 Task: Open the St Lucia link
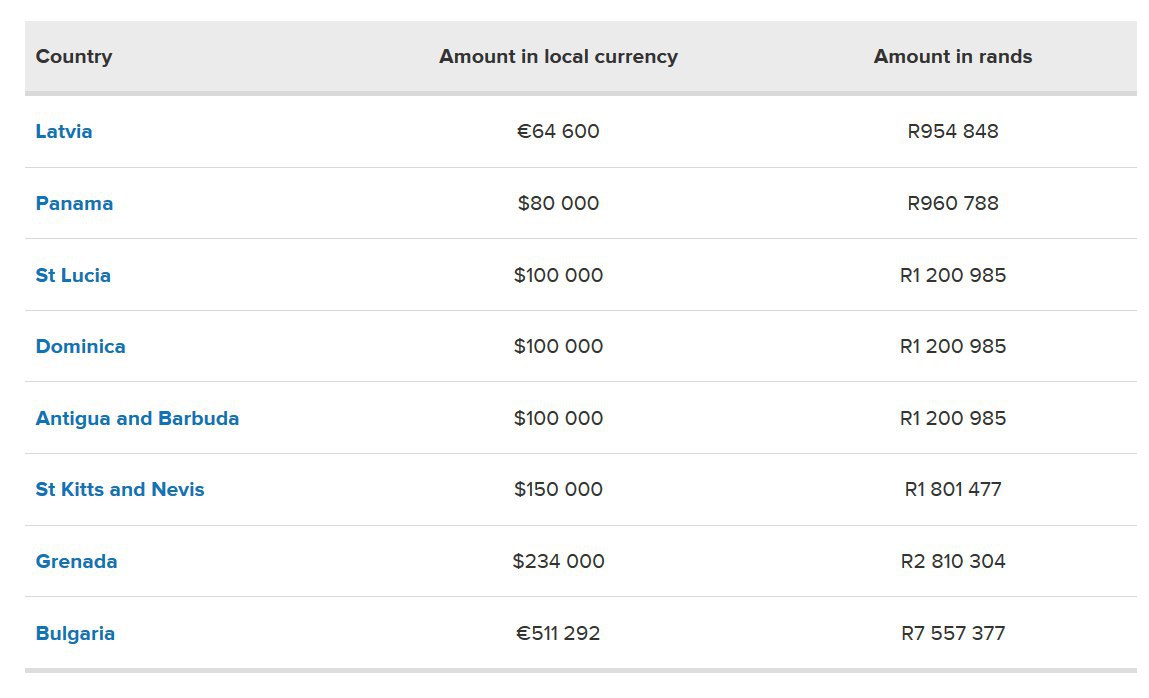(73, 275)
